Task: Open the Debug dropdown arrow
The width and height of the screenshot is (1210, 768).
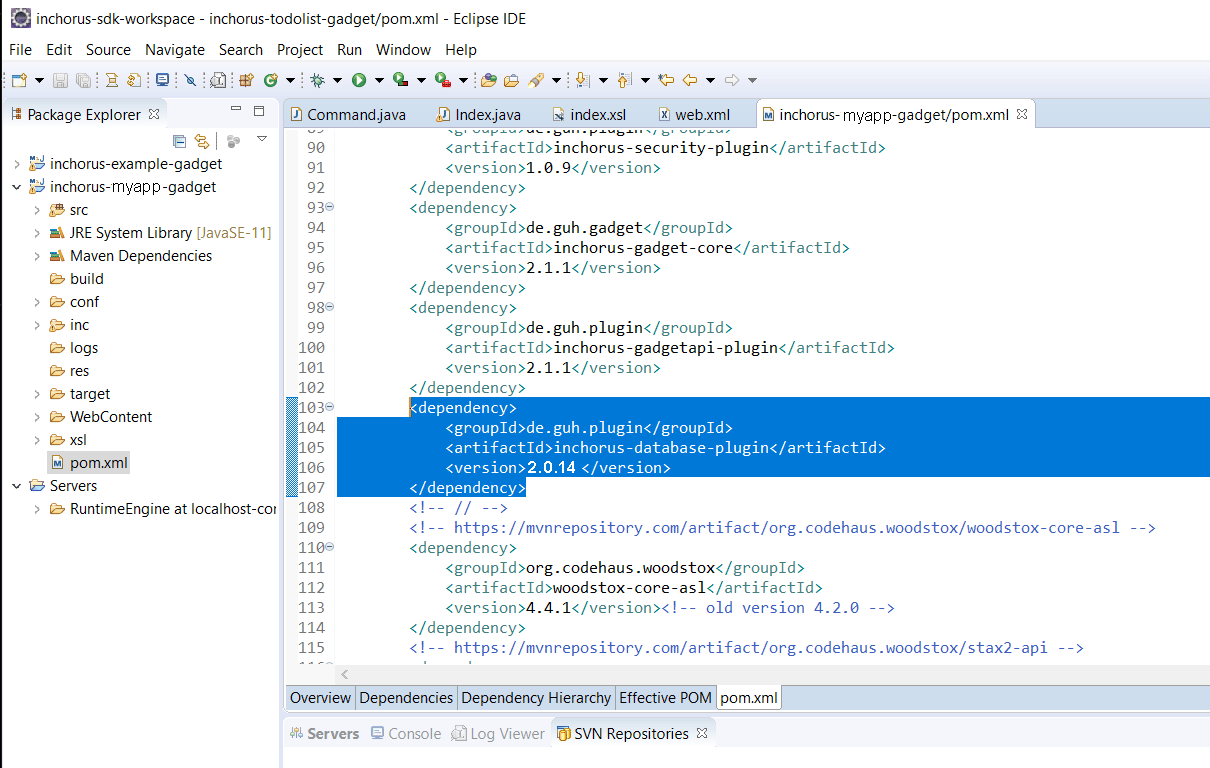Action: click(x=337, y=80)
